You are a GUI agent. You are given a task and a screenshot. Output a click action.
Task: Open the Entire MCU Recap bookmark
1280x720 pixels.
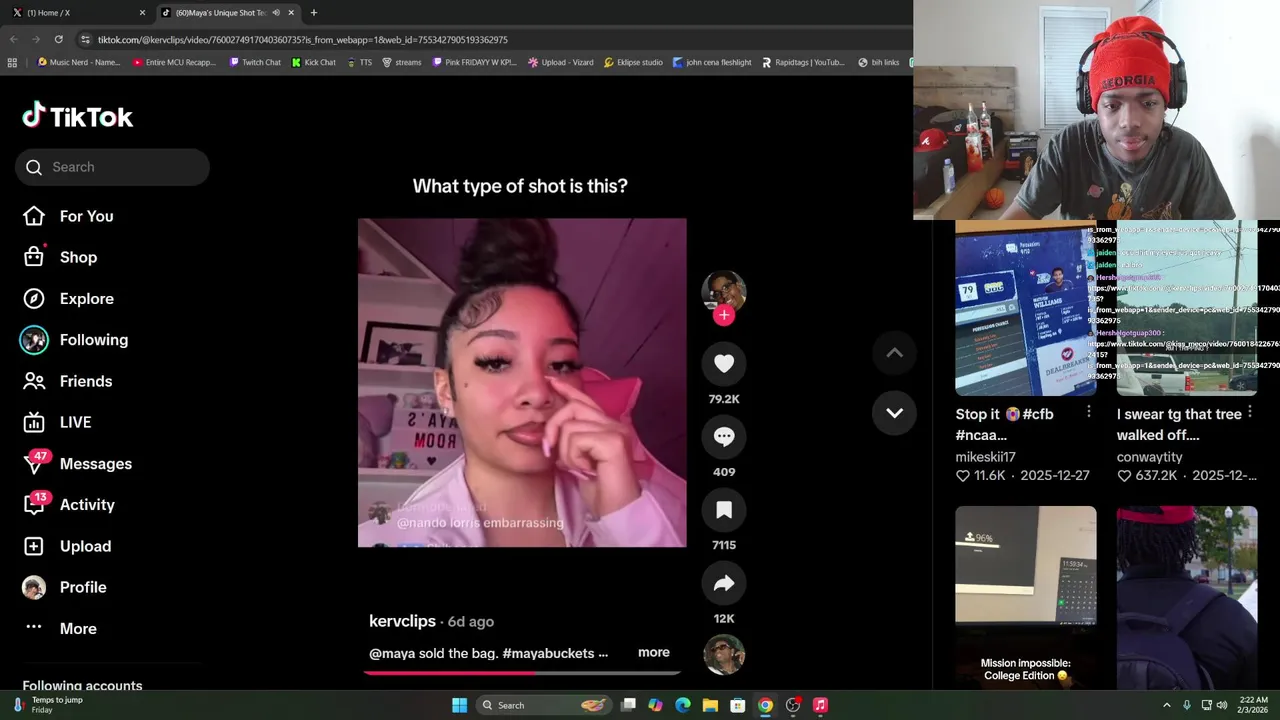pos(174,62)
